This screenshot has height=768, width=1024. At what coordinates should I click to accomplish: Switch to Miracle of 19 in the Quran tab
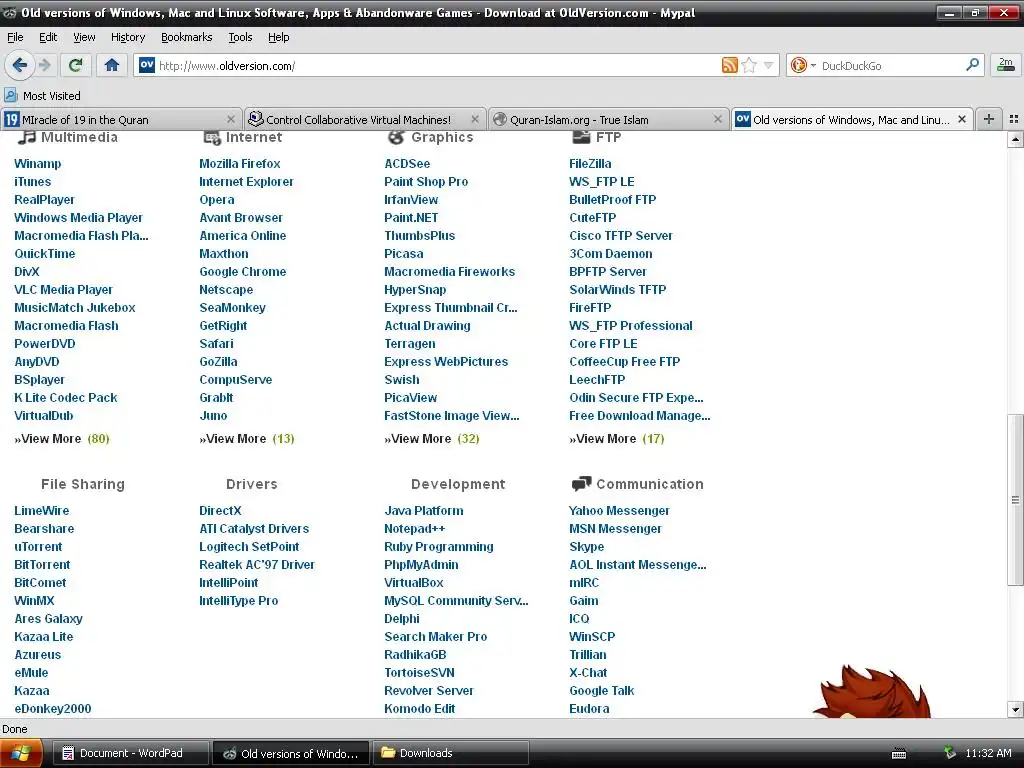(x=121, y=120)
